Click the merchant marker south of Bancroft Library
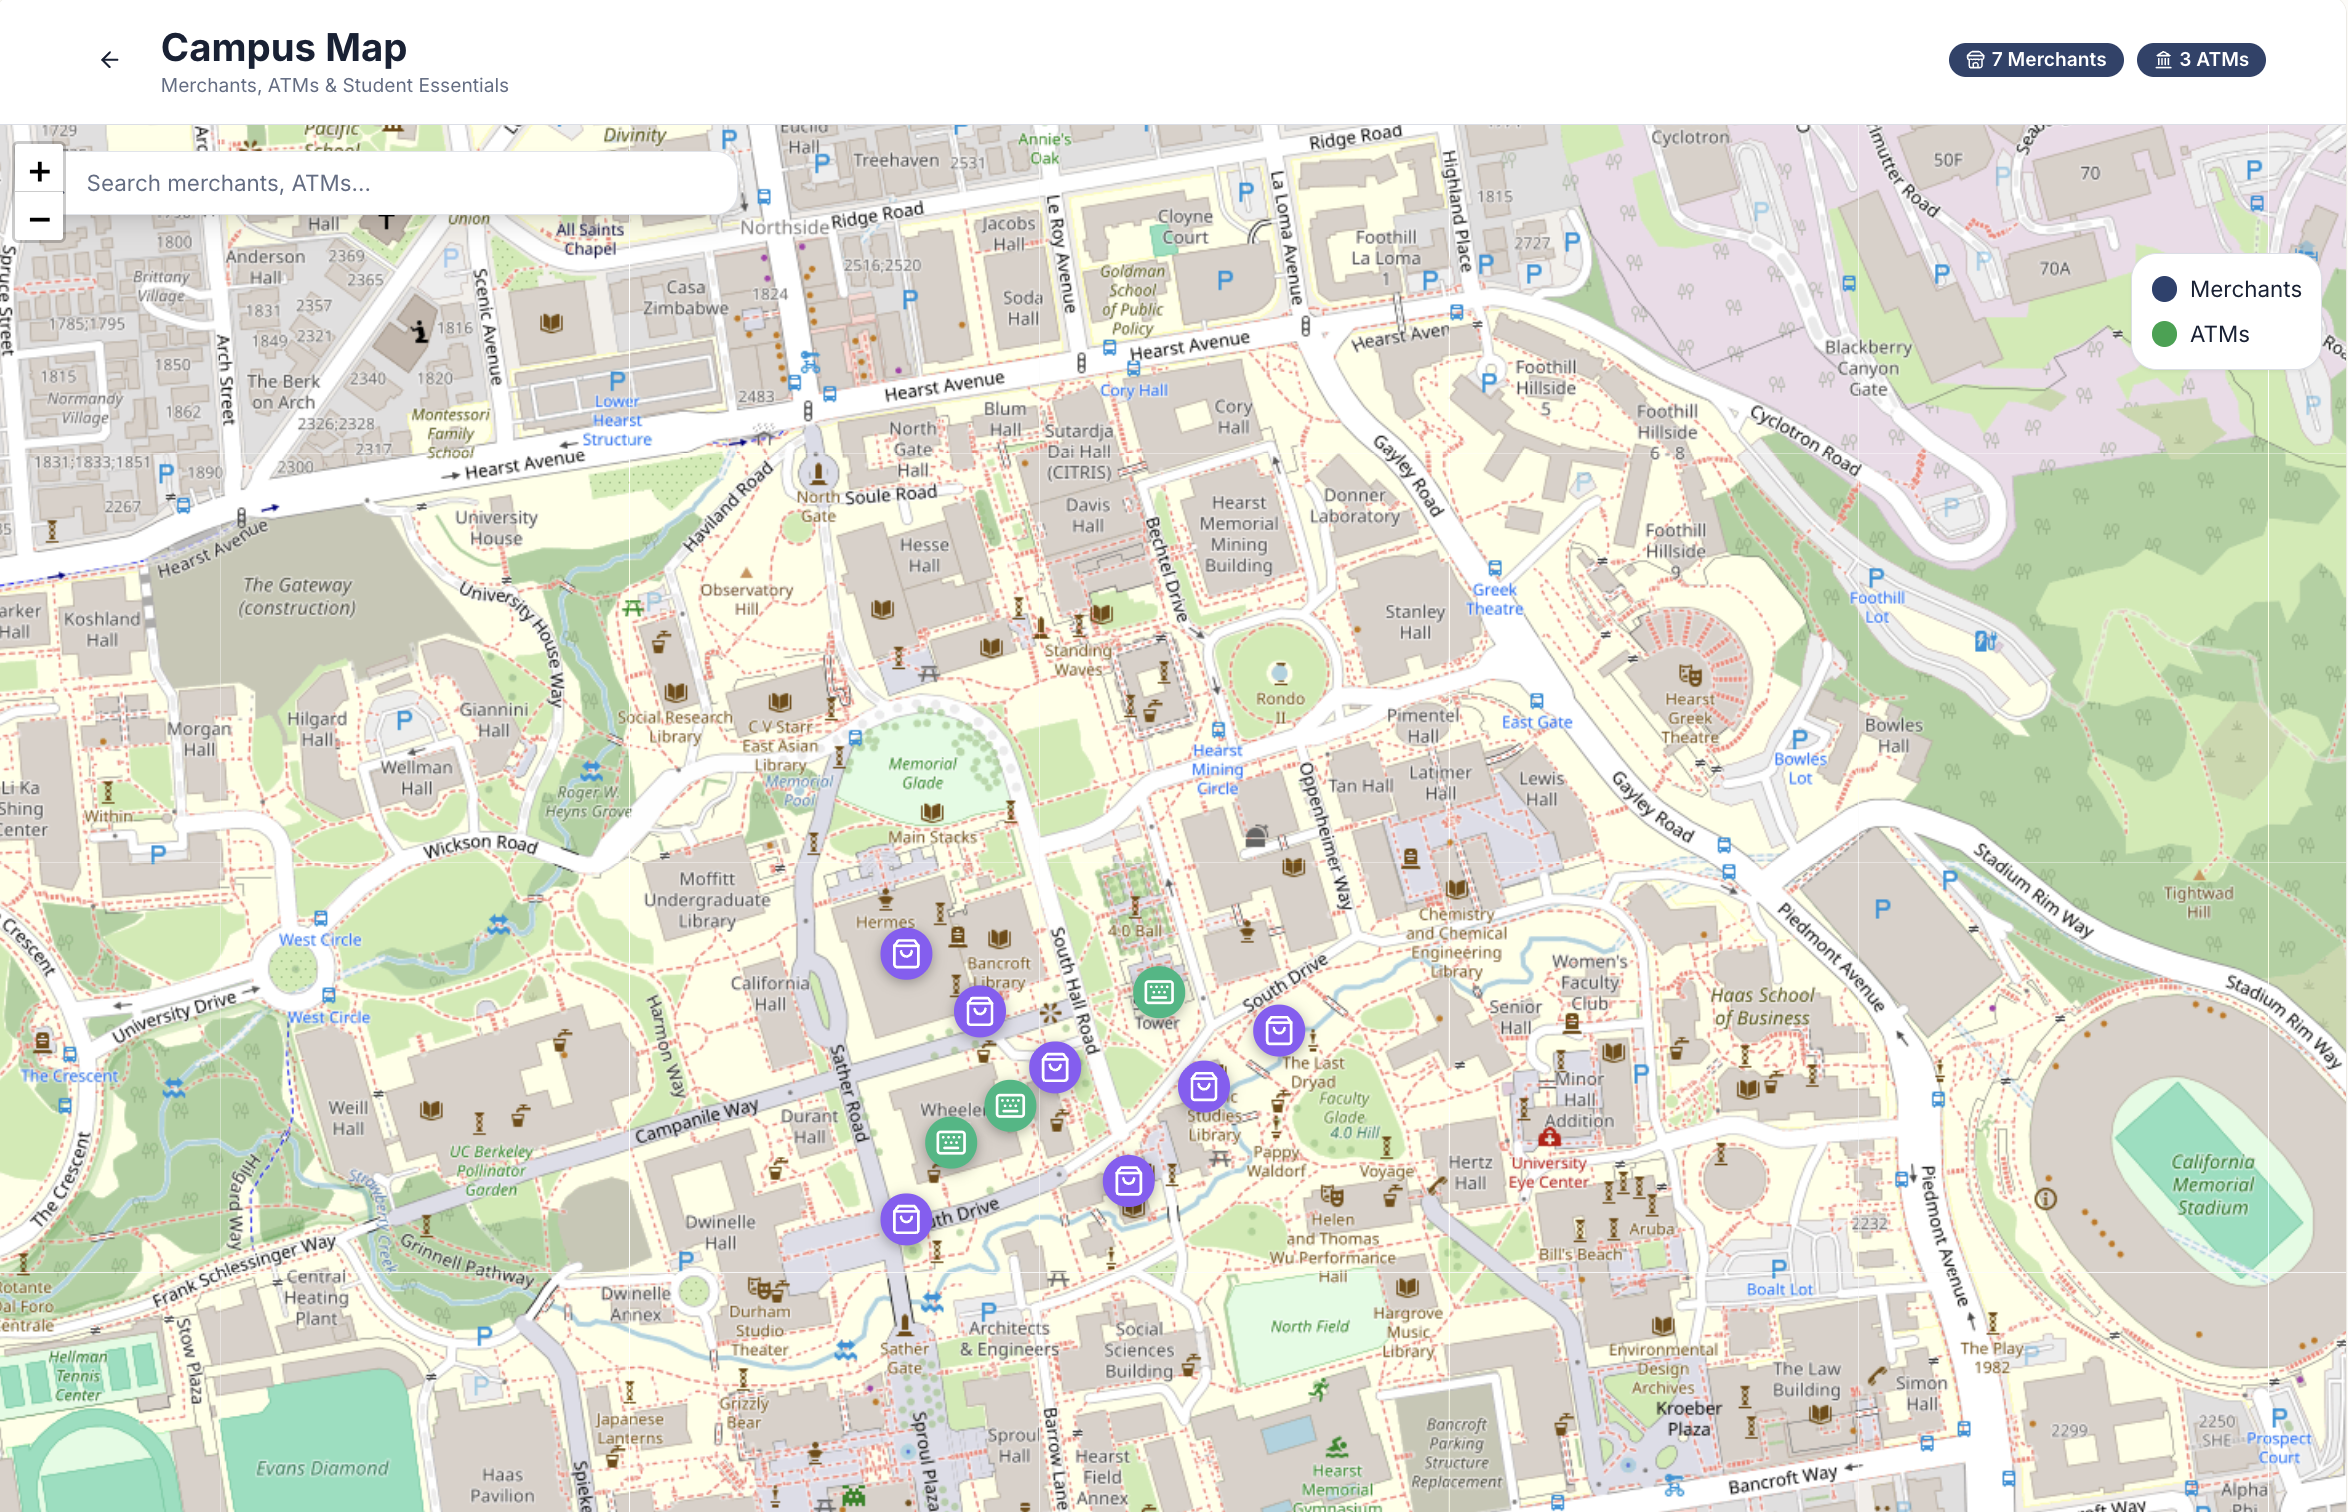Screen dimensions: 2348x1512 point(1054,1068)
